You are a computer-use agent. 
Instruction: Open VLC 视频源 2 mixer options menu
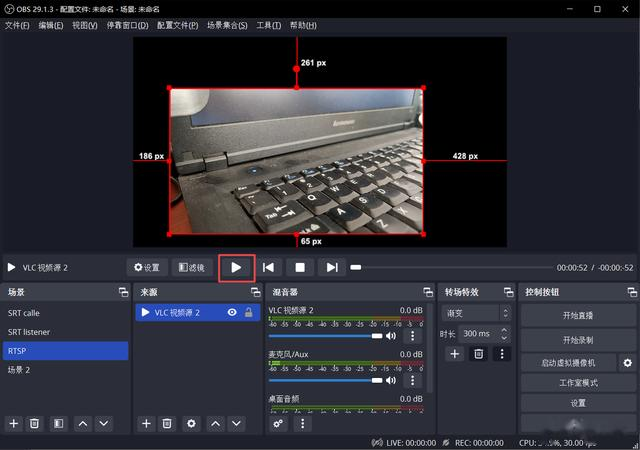413,336
